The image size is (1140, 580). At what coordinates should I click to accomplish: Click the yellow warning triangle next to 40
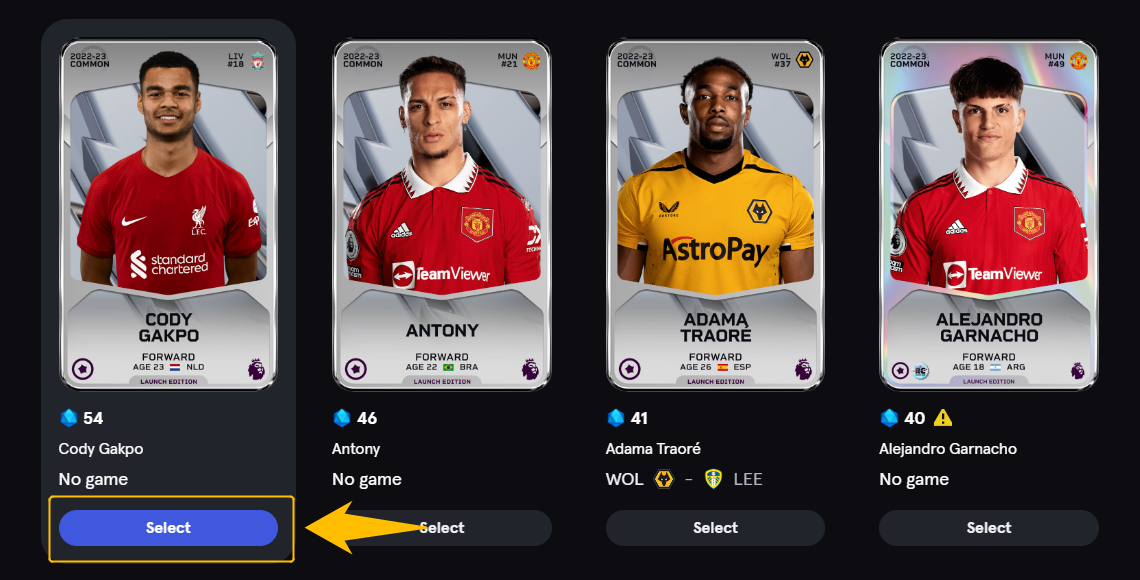point(943,418)
